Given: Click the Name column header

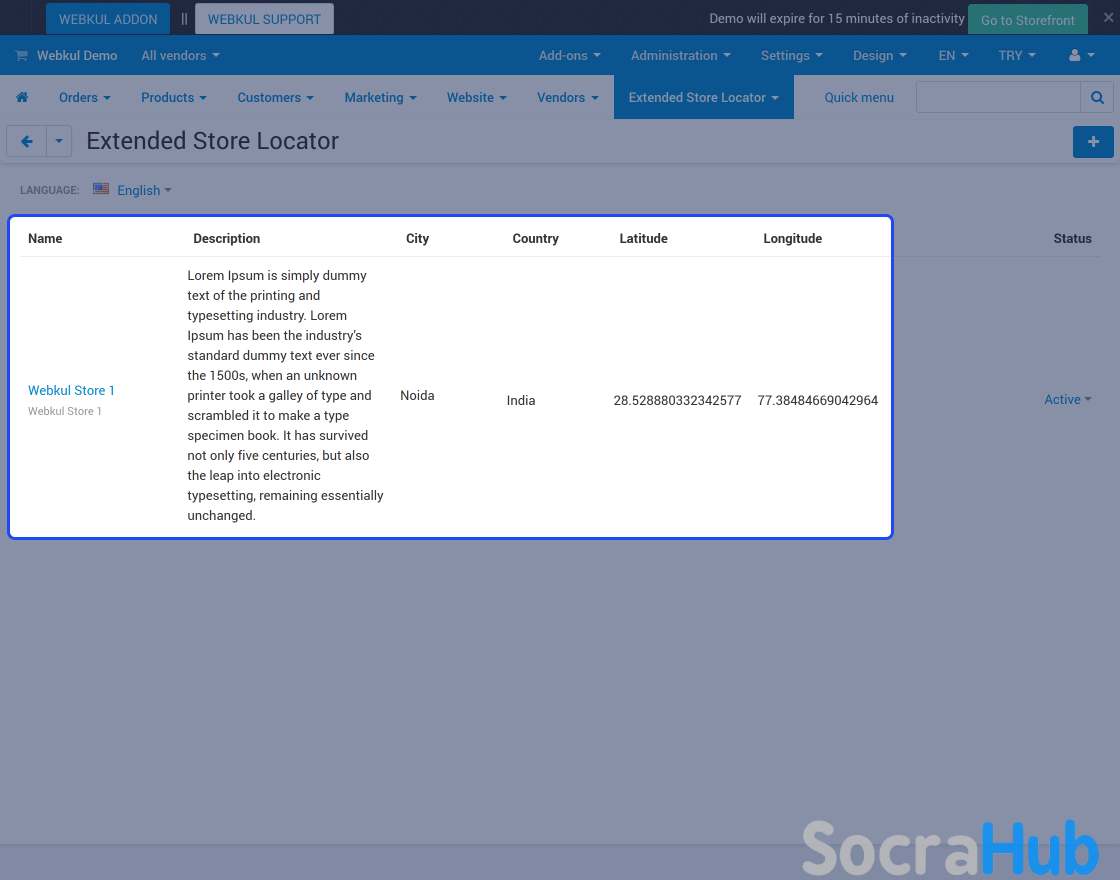Looking at the screenshot, I should [x=45, y=239].
